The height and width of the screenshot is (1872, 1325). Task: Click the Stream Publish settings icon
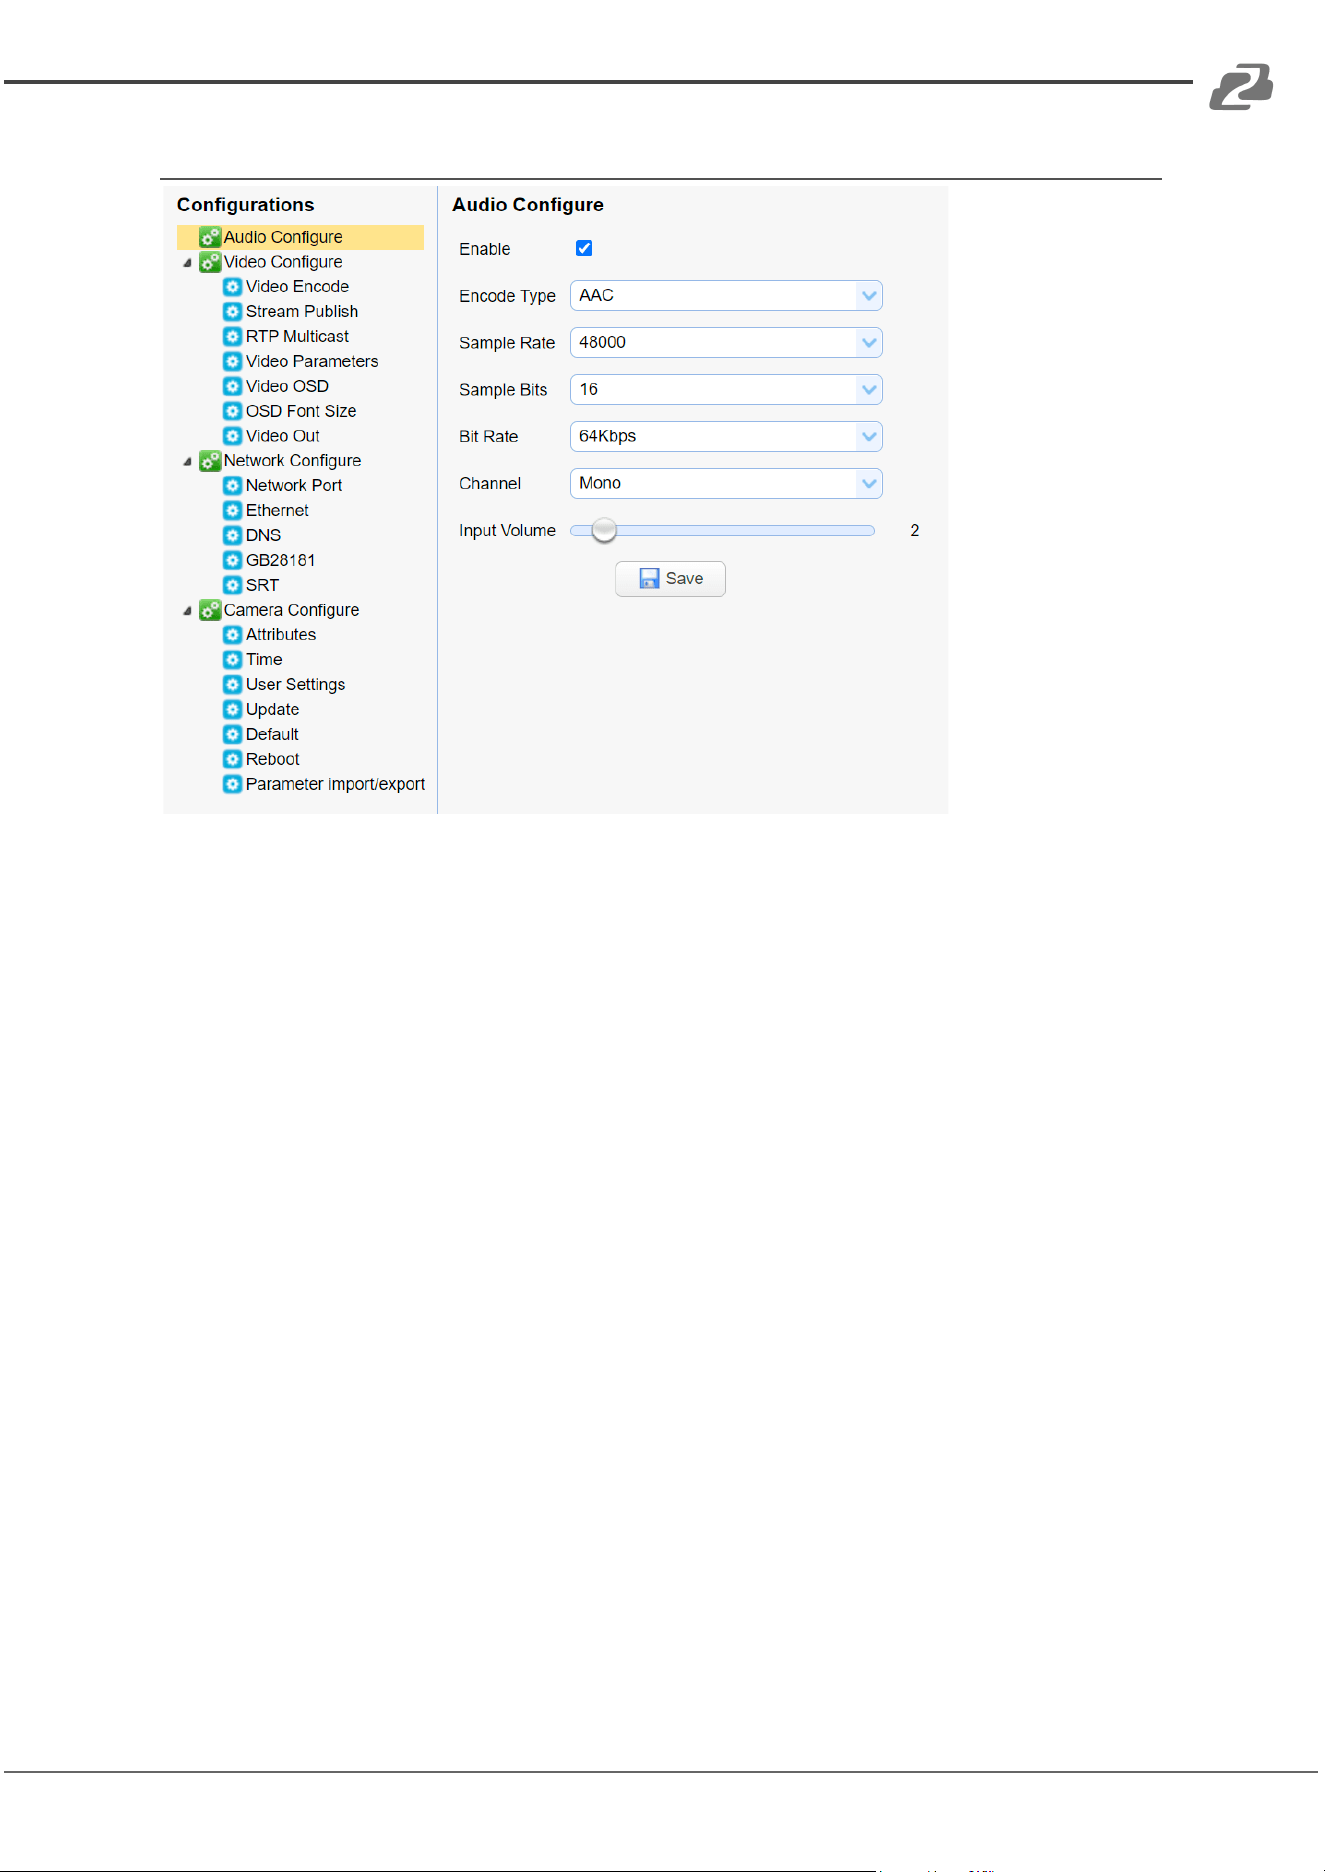[x=232, y=312]
